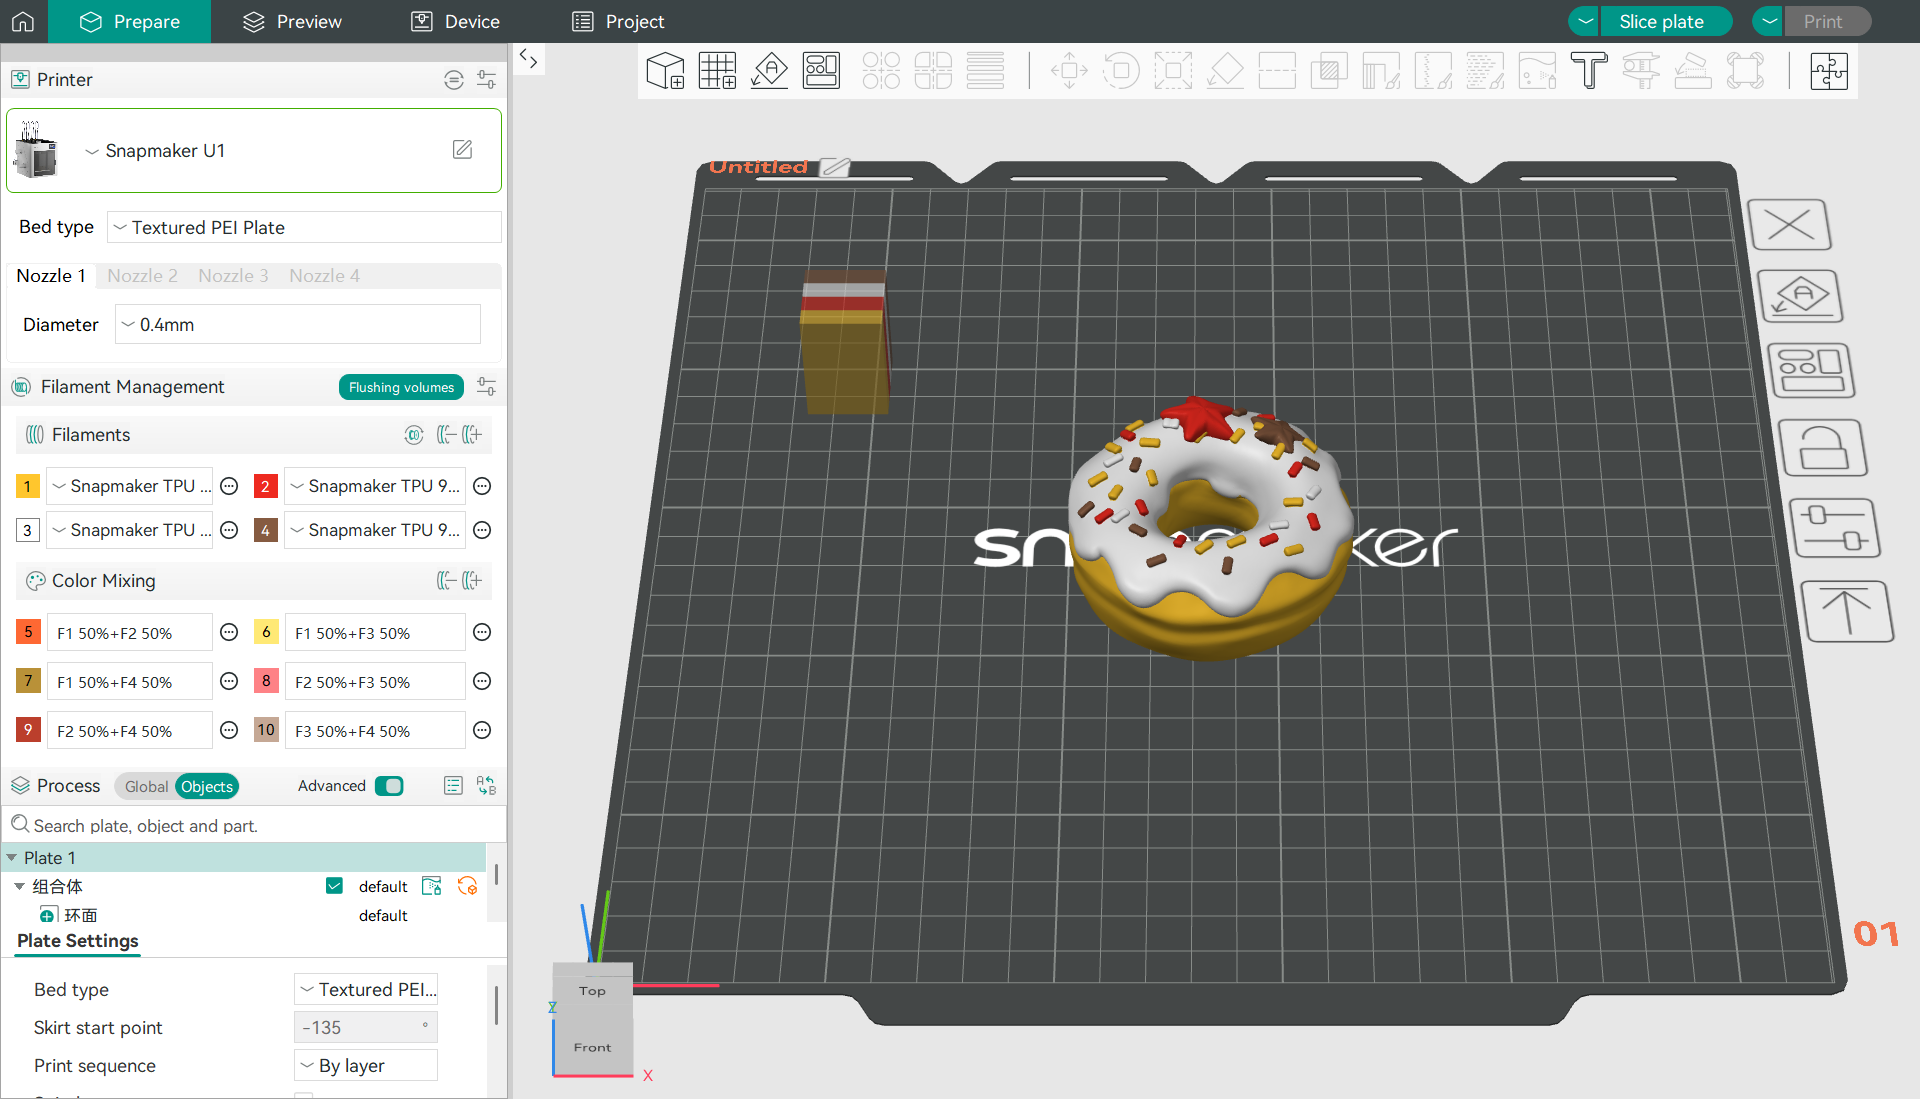Open the nozzle Diameter 0.4mm dropdown
The width and height of the screenshot is (1920, 1099).
point(298,325)
